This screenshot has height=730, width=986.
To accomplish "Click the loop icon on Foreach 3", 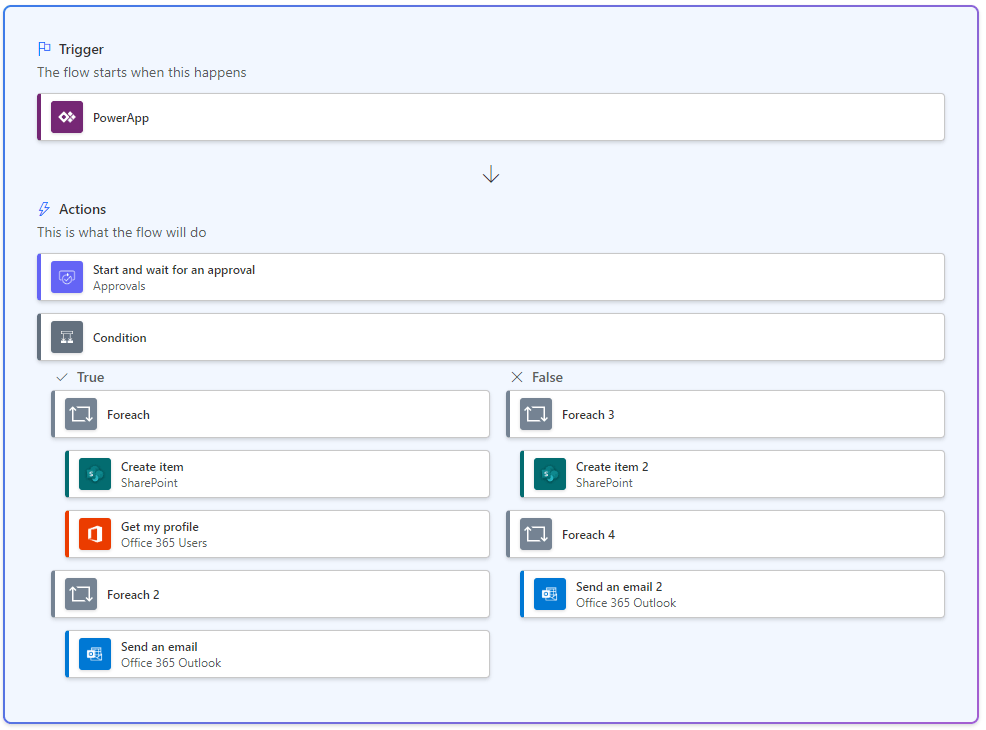I will click(x=536, y=414).
